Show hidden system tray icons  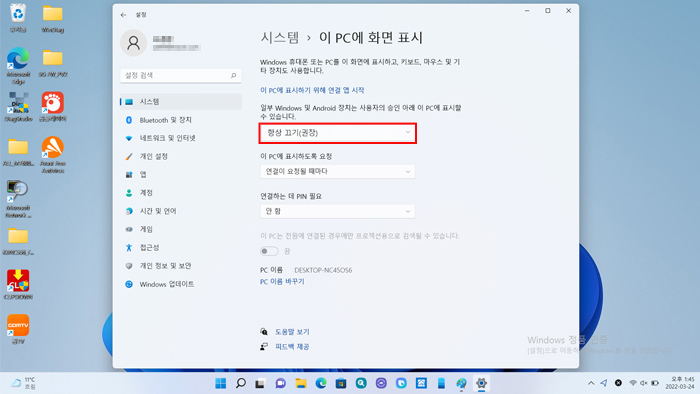591,383
